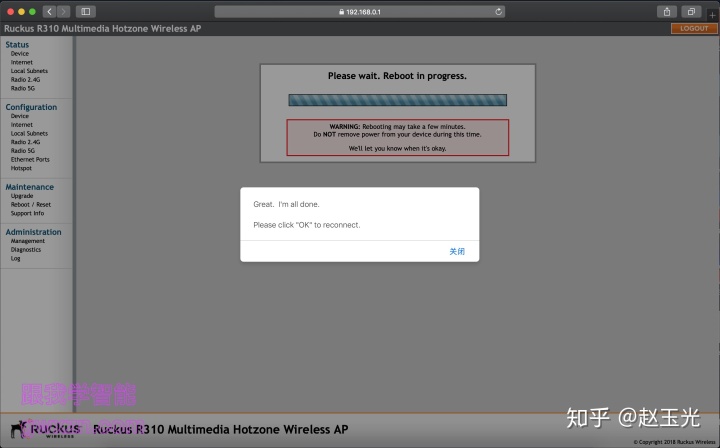The height and width of the screenshot is (448, 720).
Task: Click the reload icon in address bar
Action: [x=498, y=12]
